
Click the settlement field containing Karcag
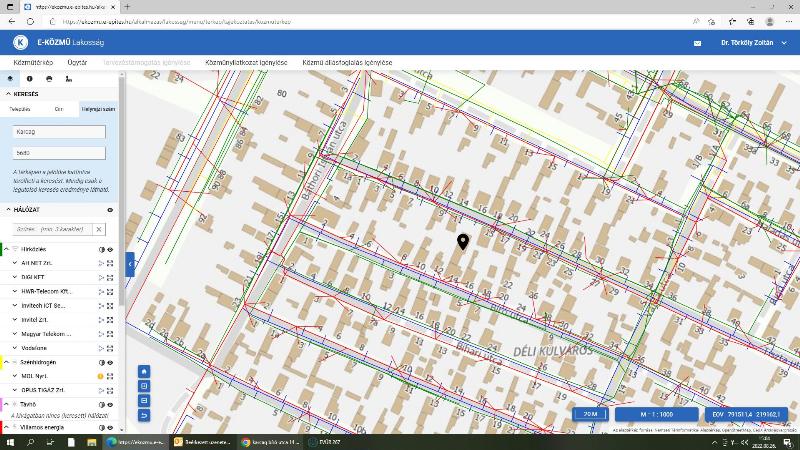pos(59,132)
